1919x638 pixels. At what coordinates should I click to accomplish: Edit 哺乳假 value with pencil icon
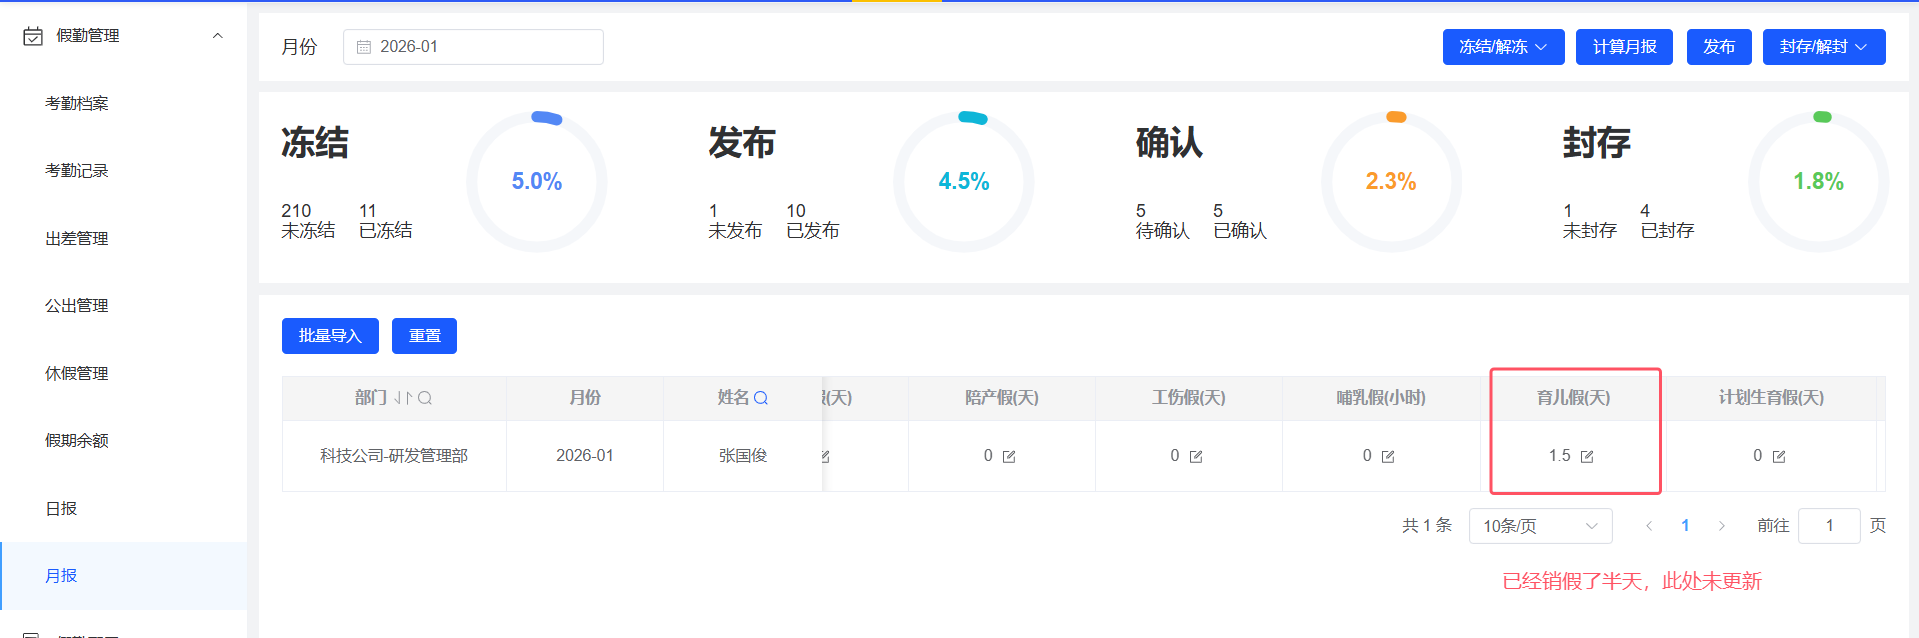point(1388,457)
